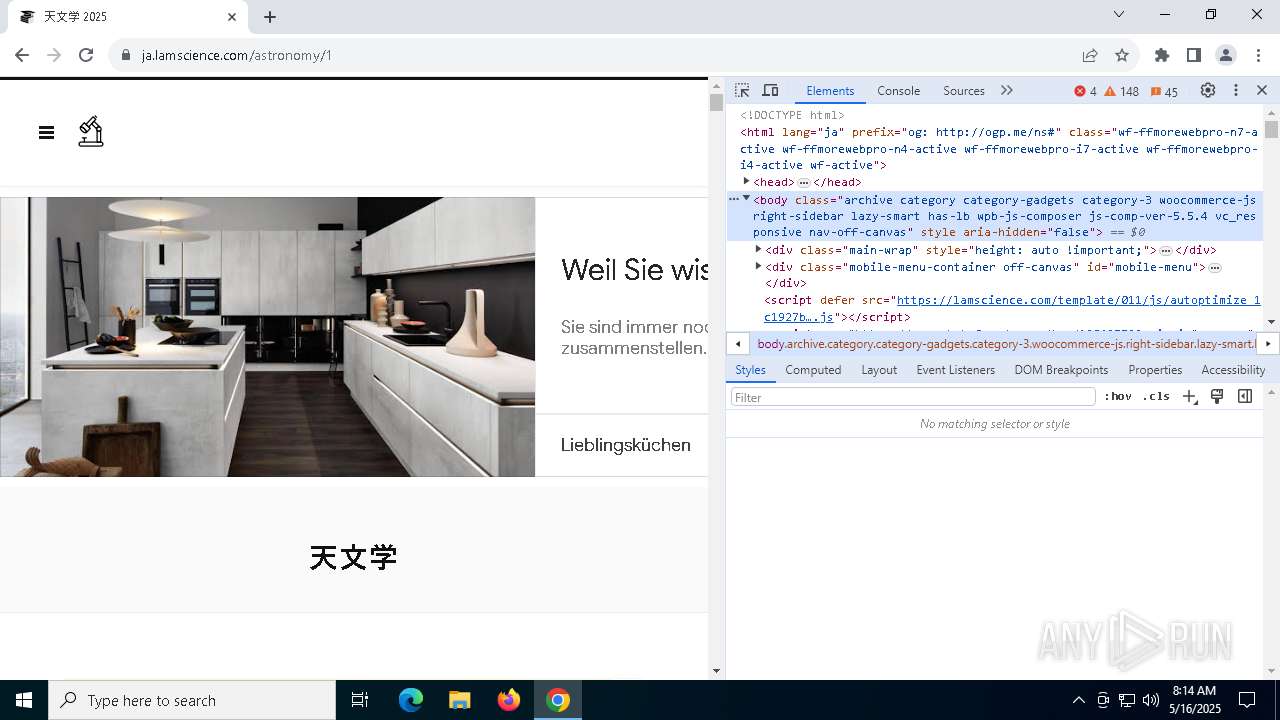Open the Properties pane tab
The width and height of the screenshot is (1280, 720).
(x=1155, y=370)
